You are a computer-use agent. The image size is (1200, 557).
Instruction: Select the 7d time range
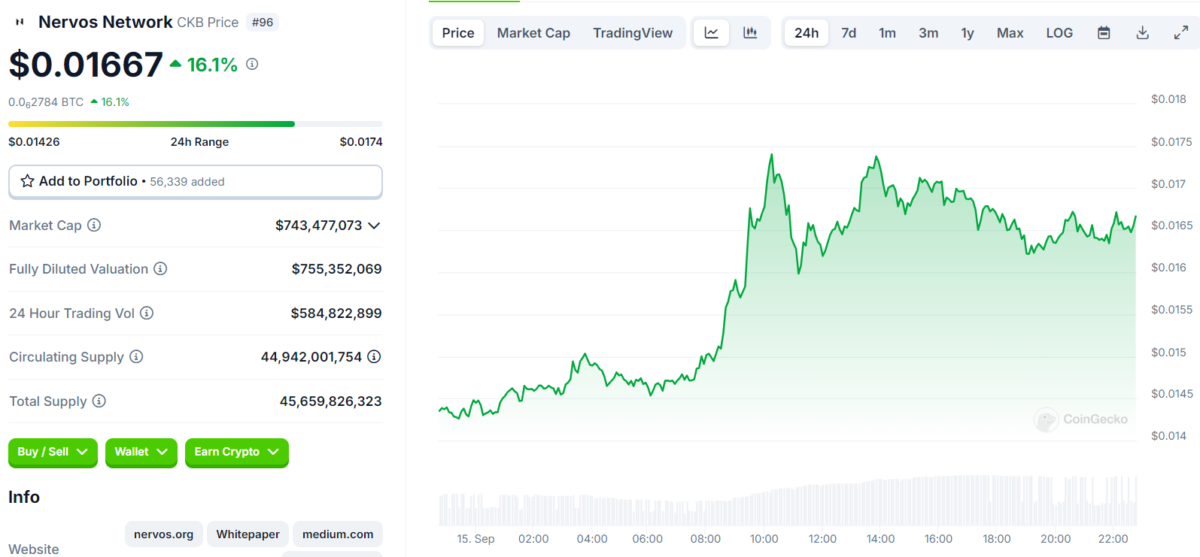tap(848, 33)
